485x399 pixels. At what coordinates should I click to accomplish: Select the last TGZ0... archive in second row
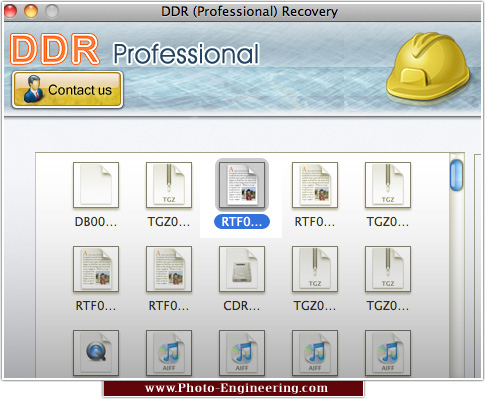pyautogui.click(x=388, y=269)
